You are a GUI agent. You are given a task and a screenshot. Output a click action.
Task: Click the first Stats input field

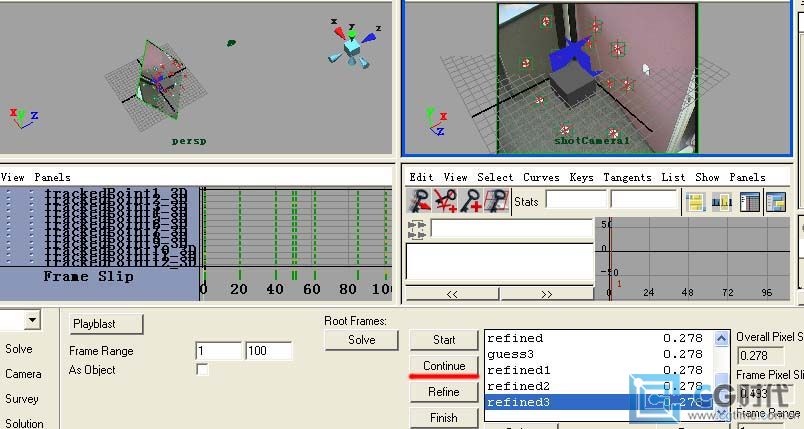[x=576, y=199]
